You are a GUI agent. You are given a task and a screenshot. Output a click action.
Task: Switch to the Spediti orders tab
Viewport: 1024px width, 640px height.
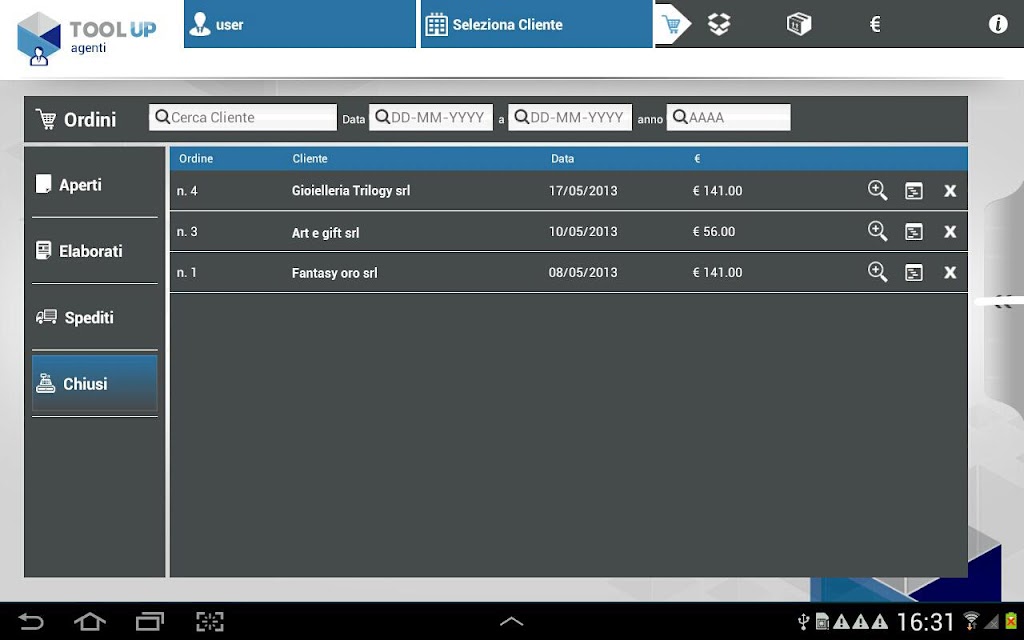coord(95,317)
